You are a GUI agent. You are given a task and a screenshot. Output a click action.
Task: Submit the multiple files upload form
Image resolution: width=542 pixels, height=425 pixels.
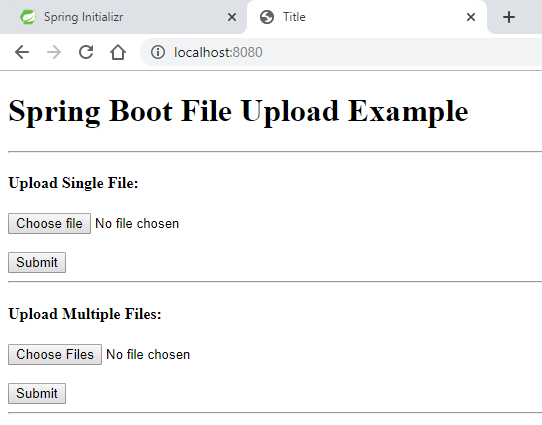click(x=37, y=394)
